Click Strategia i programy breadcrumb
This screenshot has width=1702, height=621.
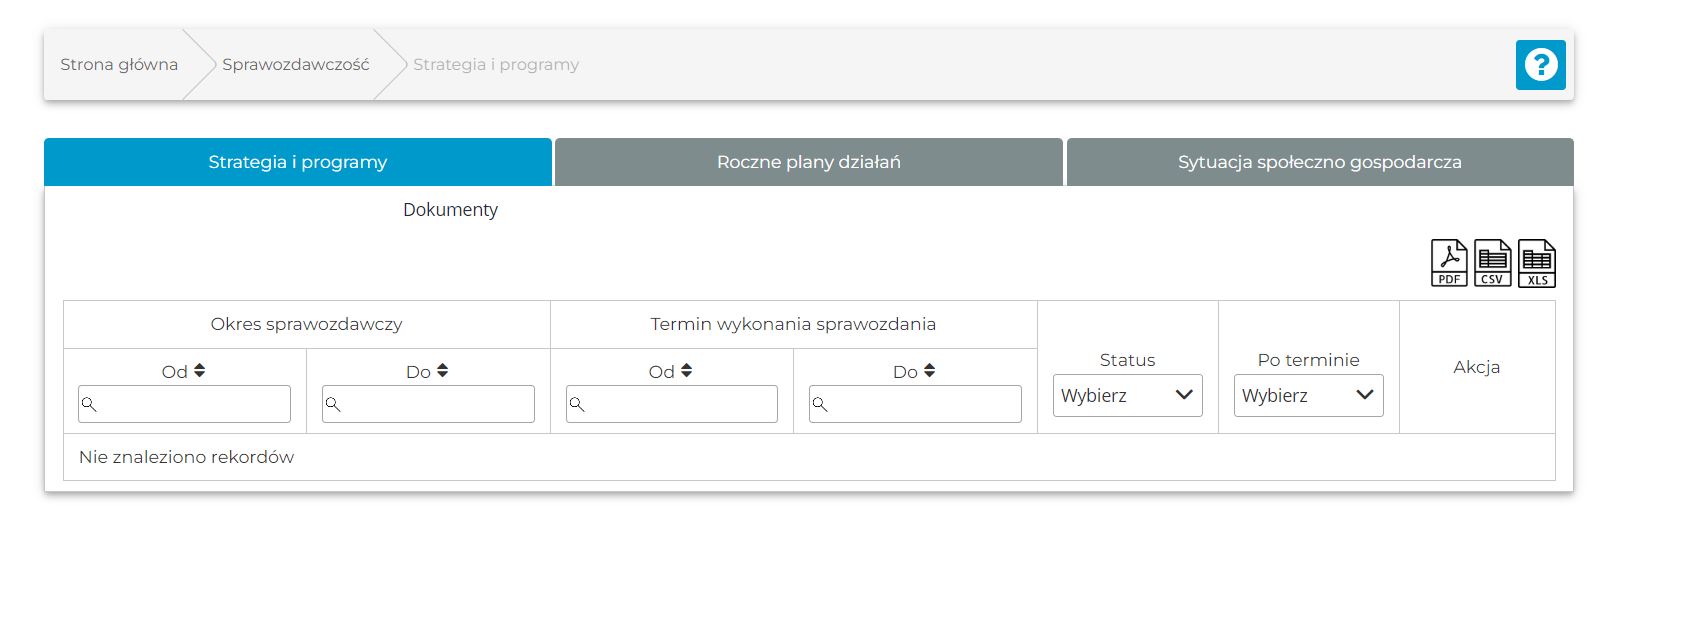[496, 65]
